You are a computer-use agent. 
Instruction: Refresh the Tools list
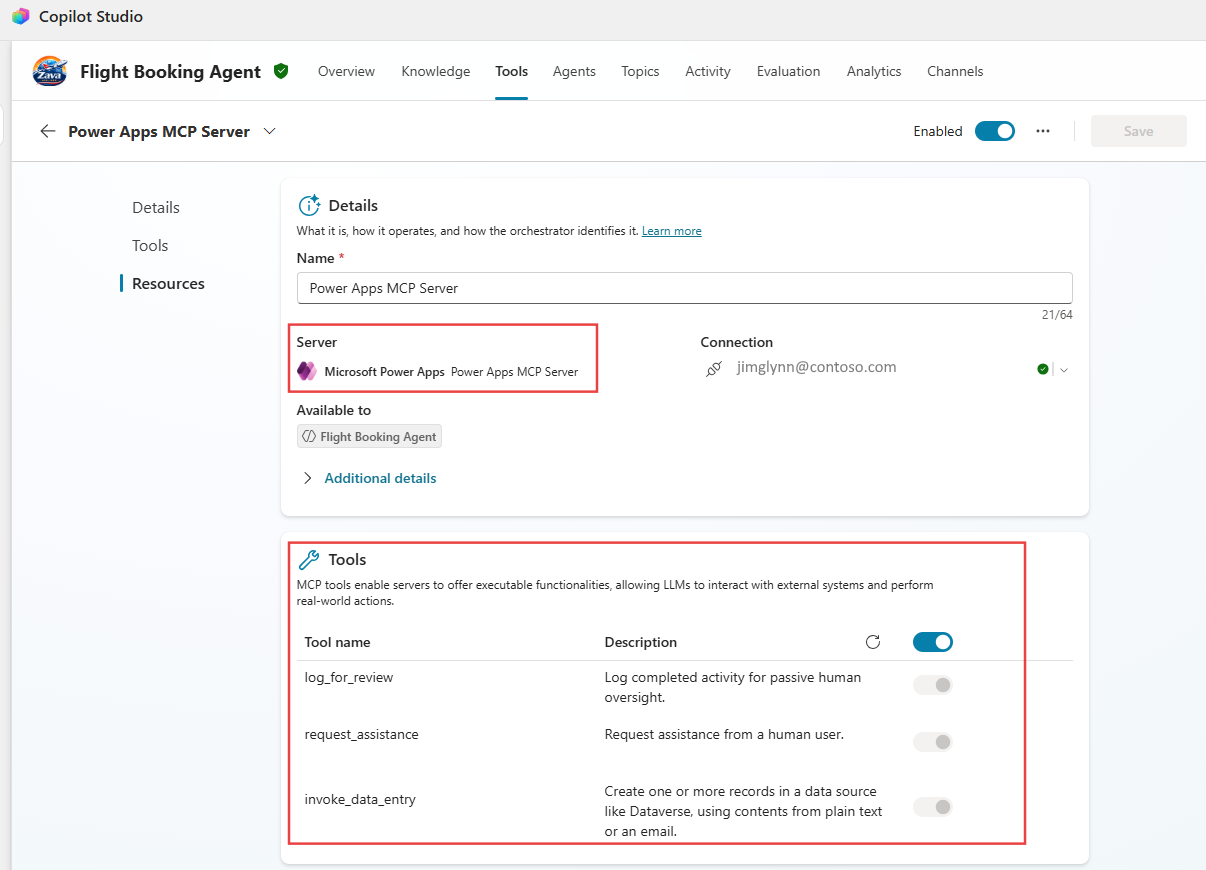tap(872, 642)
